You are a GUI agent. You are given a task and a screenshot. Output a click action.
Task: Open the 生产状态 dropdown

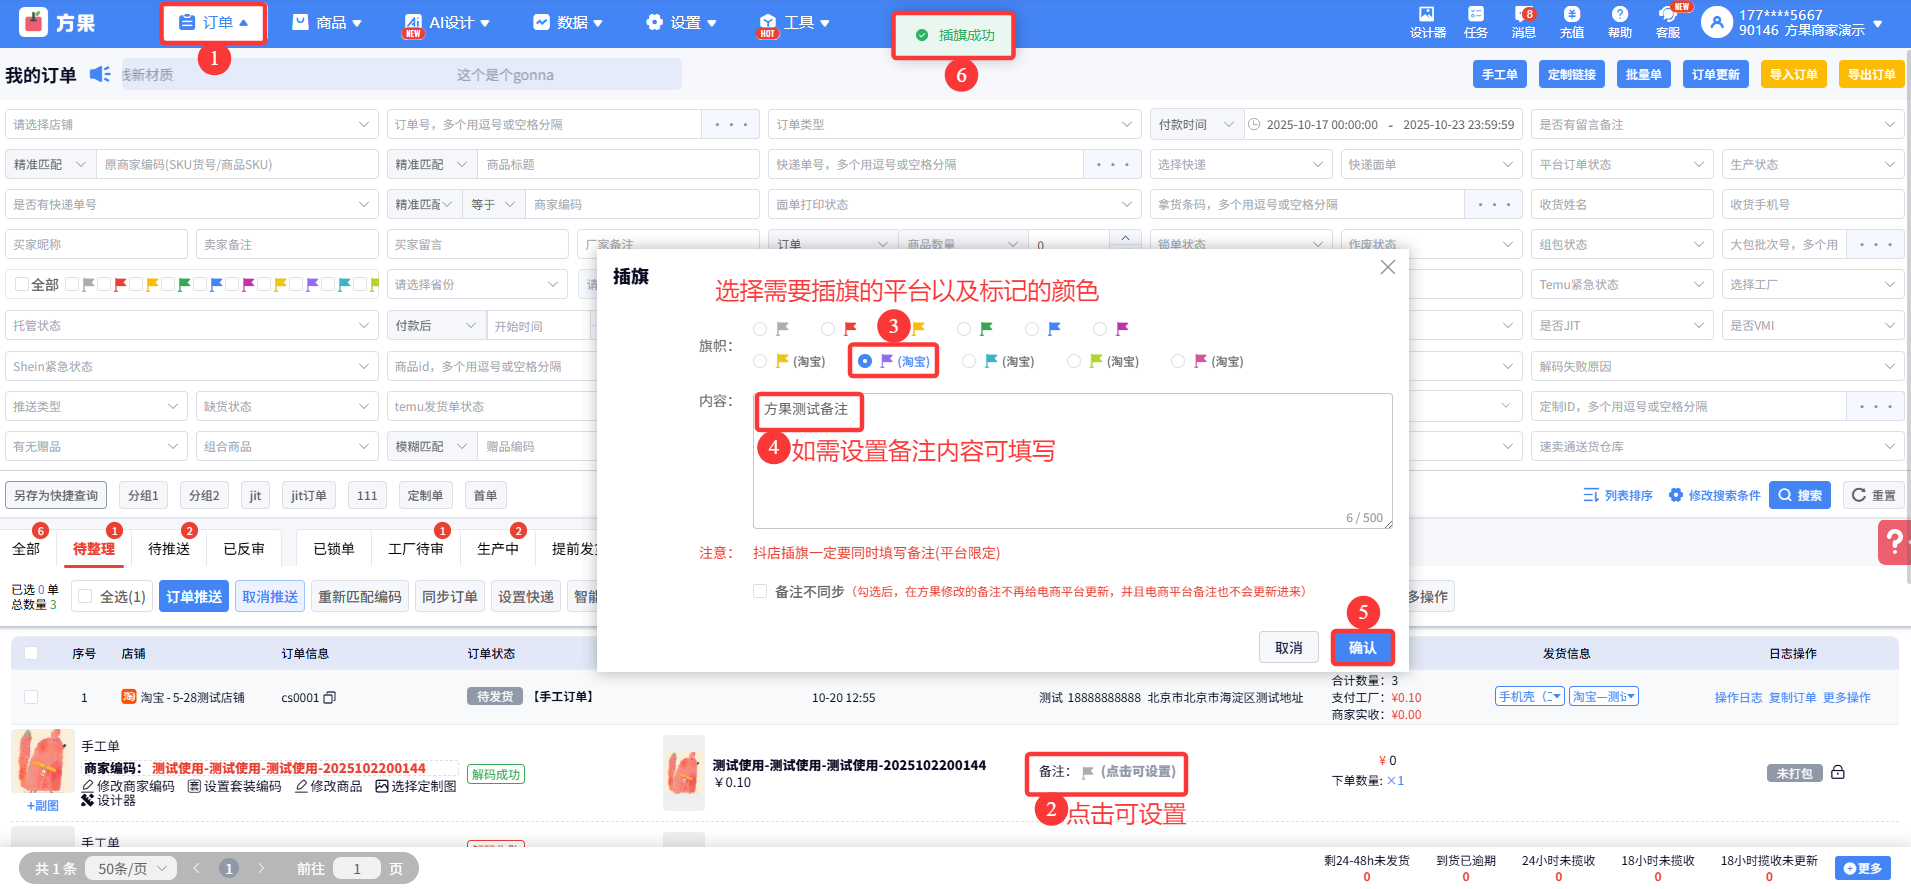(1813, 164)
